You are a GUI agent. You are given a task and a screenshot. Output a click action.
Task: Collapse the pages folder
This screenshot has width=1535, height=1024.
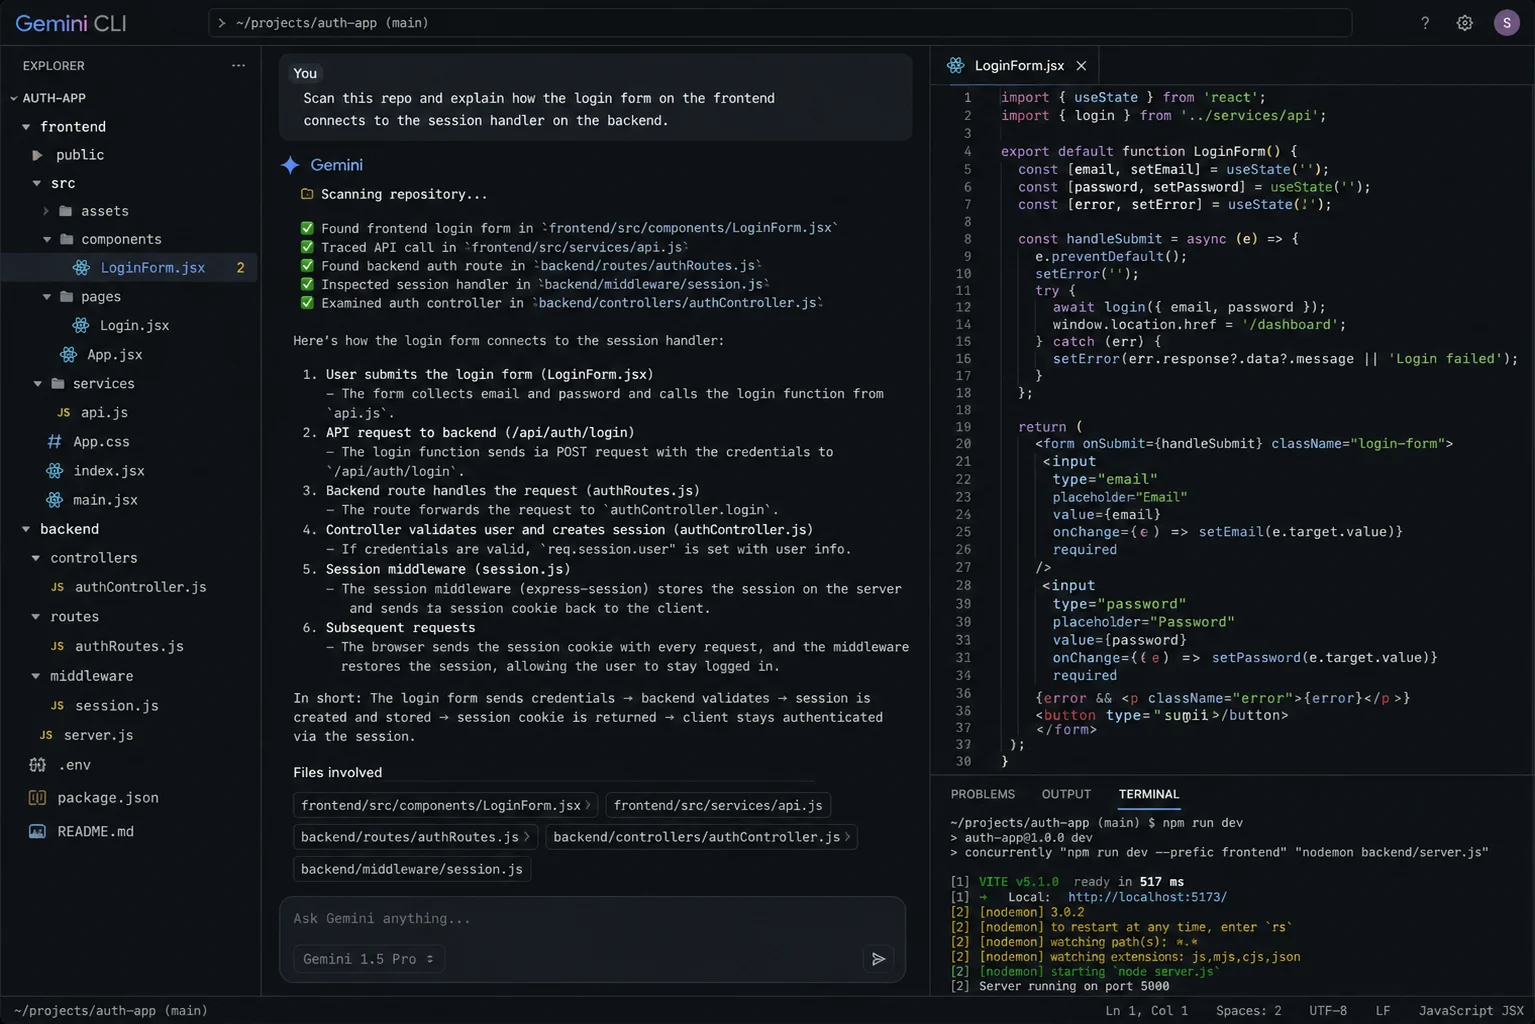[47, 297]
